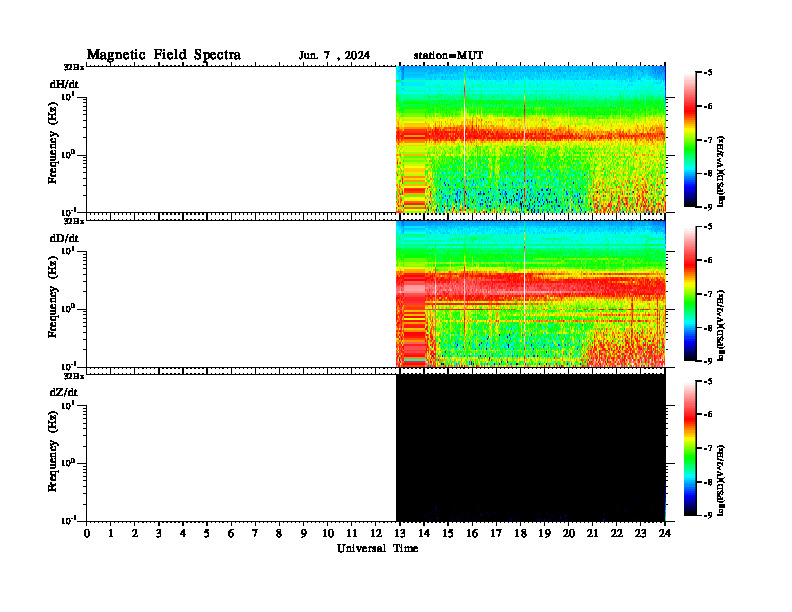792x612 pixels.
Task: Click the dD/dt spectrogram data area
Action: (531, 293)
